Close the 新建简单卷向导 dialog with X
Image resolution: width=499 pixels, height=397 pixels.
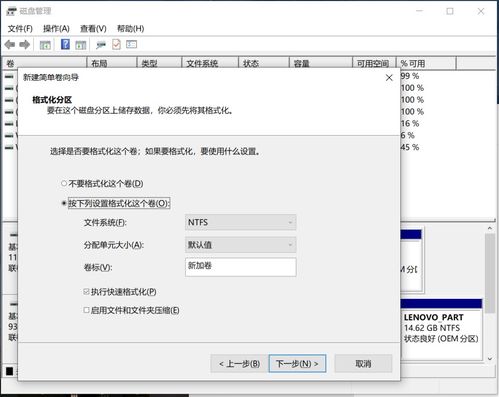pyautogui.click(x=389, y=78)
